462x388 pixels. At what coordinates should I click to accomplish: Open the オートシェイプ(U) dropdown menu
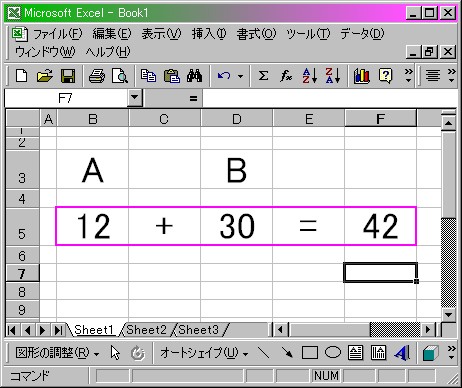[204, 353]
